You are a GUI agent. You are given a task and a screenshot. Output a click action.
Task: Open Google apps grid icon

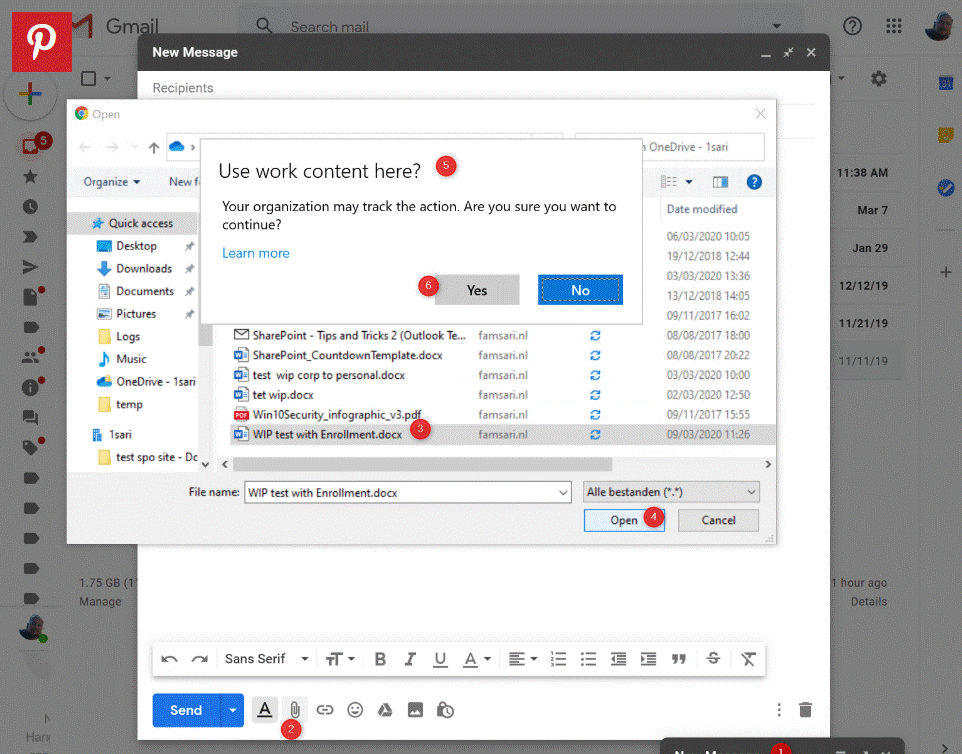tap(894, 26)
